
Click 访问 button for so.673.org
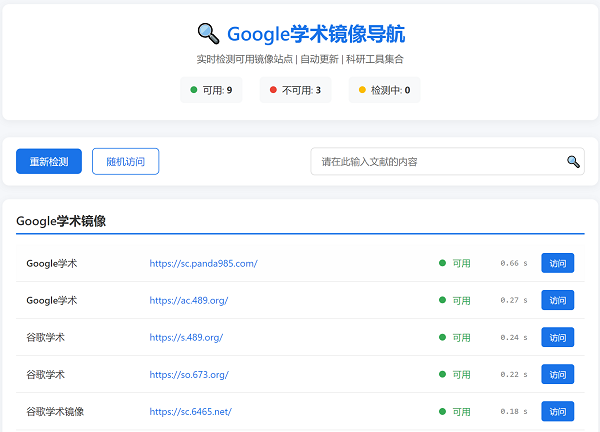tap(558, 374)
